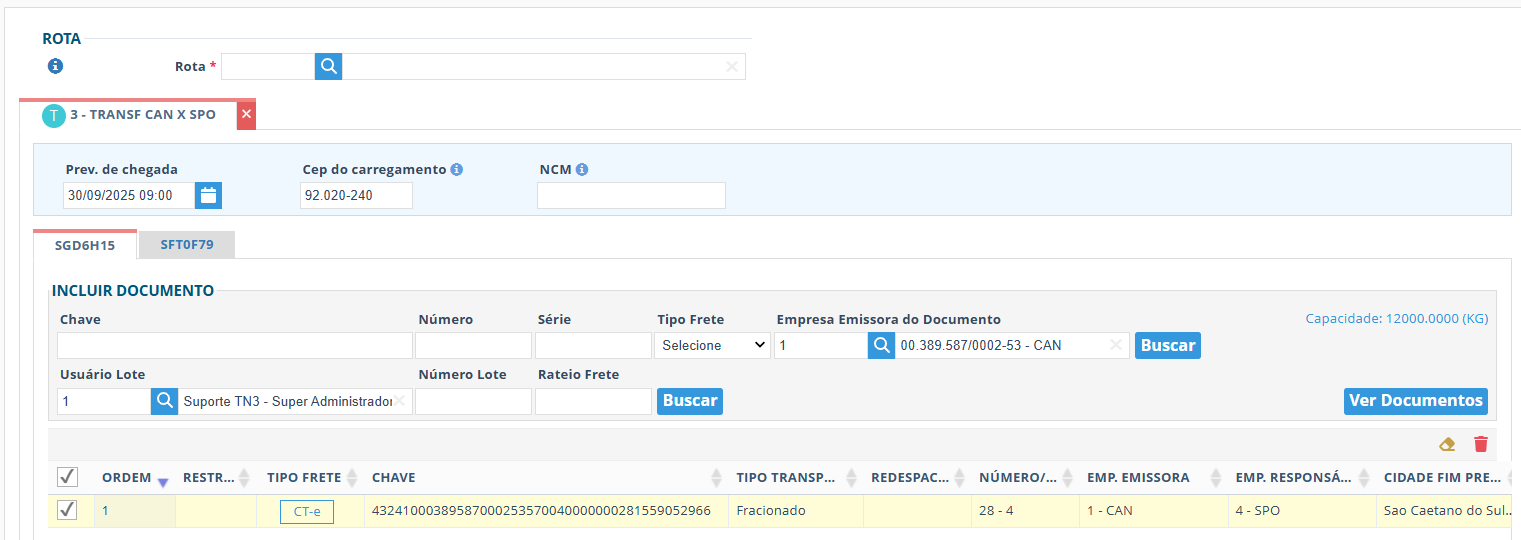This screenshot has width=1521, height=540.
Task: Uncheck the checkbox for order row 1
Action: [67, 511]
